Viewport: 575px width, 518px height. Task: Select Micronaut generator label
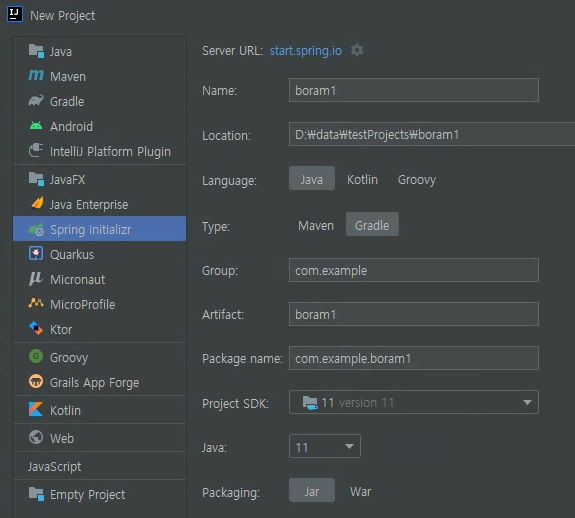coord(78,280)
